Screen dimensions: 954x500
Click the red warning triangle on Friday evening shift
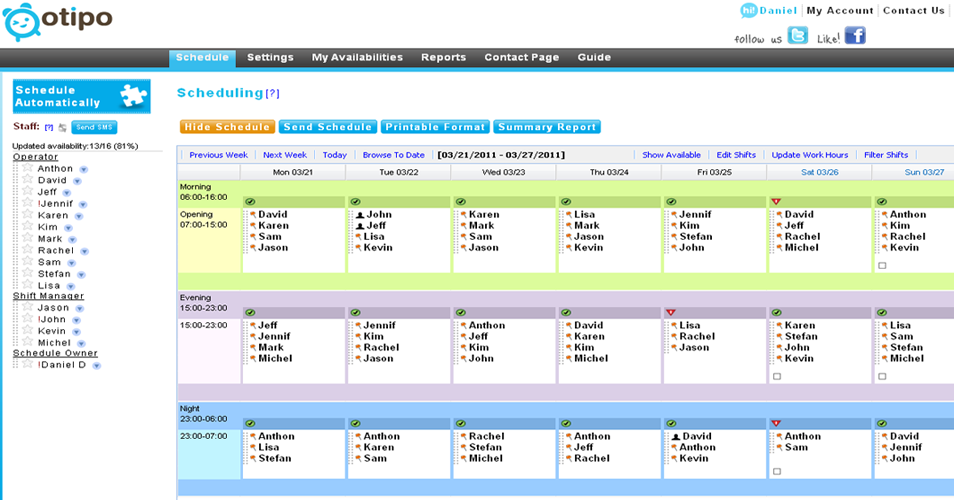coord(669,313)
